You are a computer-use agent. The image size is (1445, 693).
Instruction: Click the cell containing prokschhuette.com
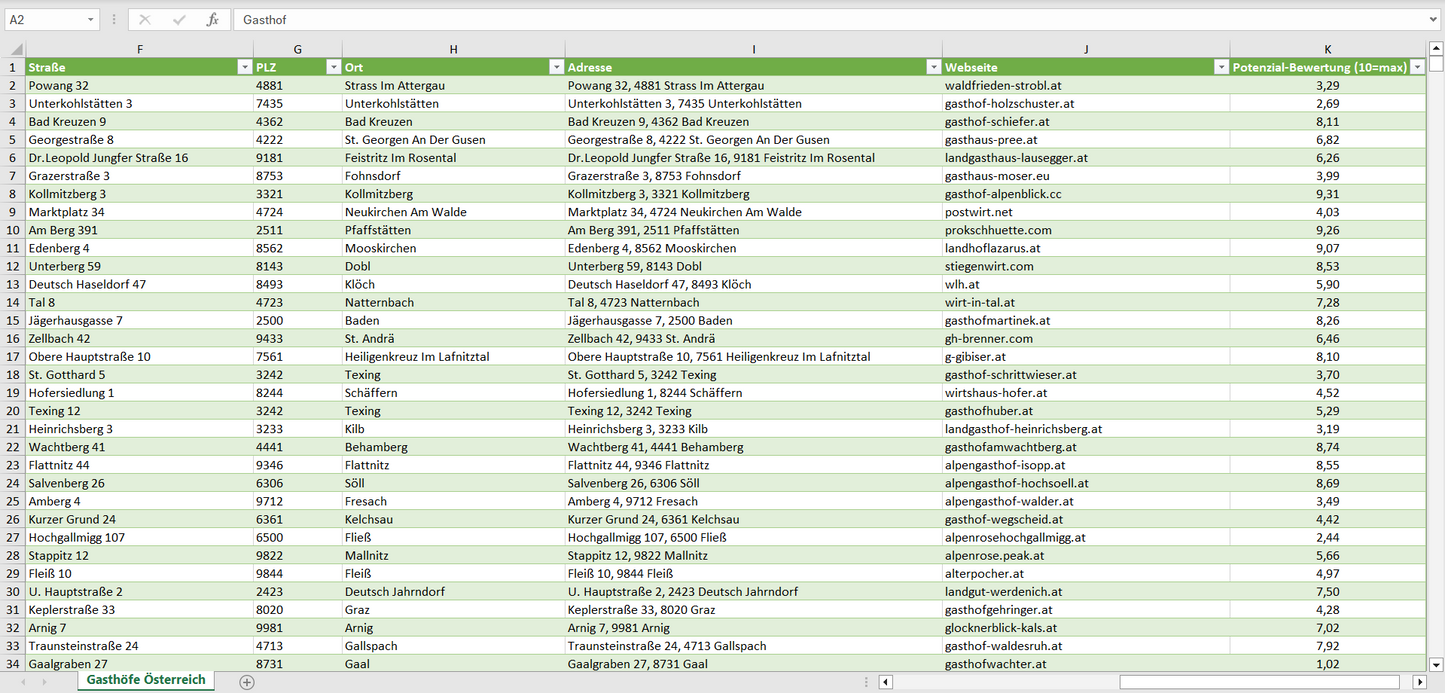(998, 230)
